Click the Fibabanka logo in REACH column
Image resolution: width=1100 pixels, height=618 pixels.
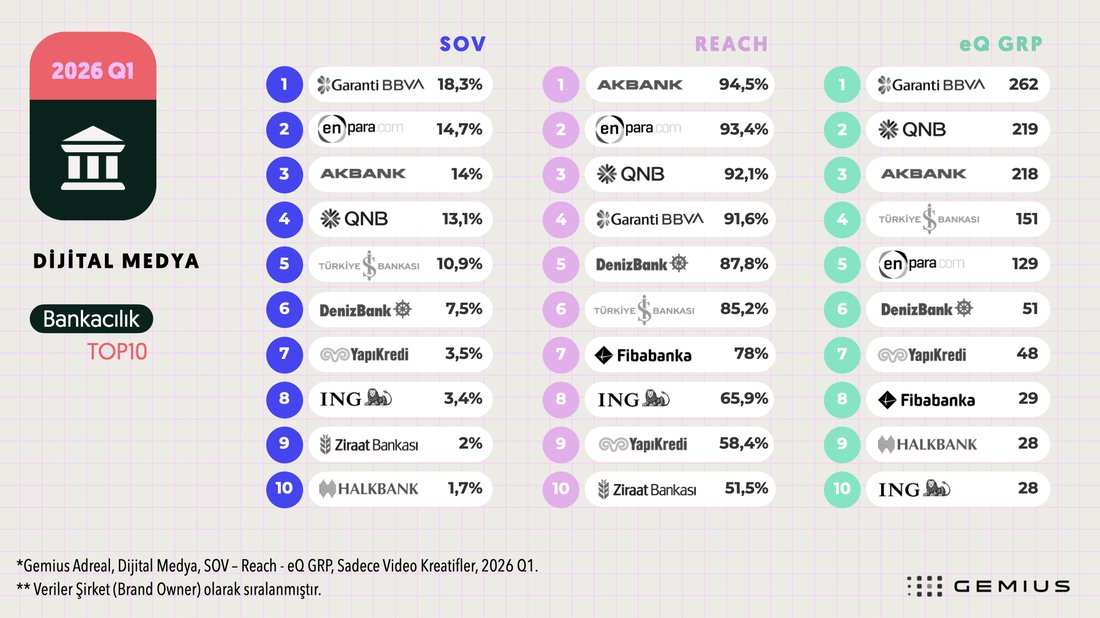tap(643, 356)
